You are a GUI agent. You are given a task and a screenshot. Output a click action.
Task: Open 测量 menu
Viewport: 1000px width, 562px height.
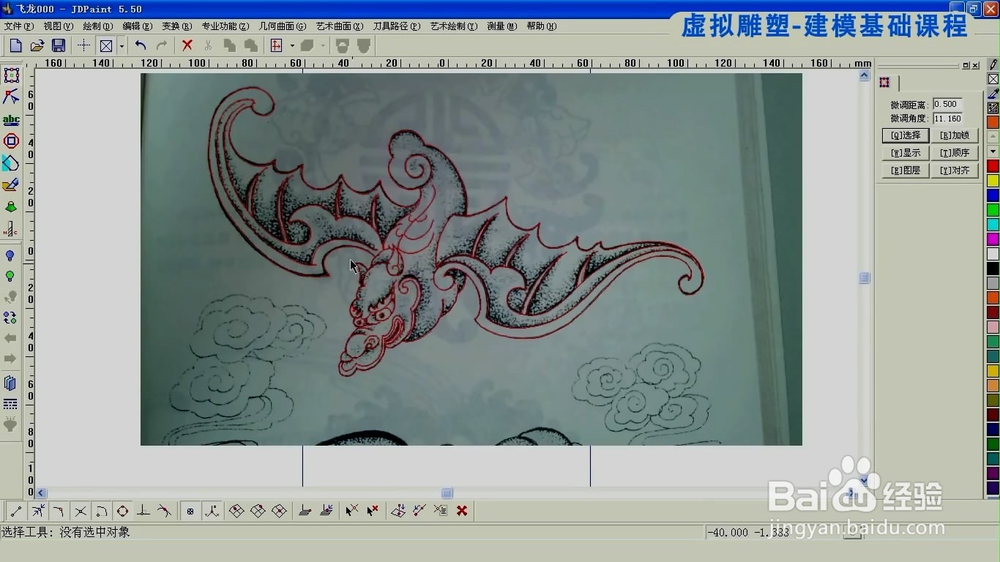502,26
